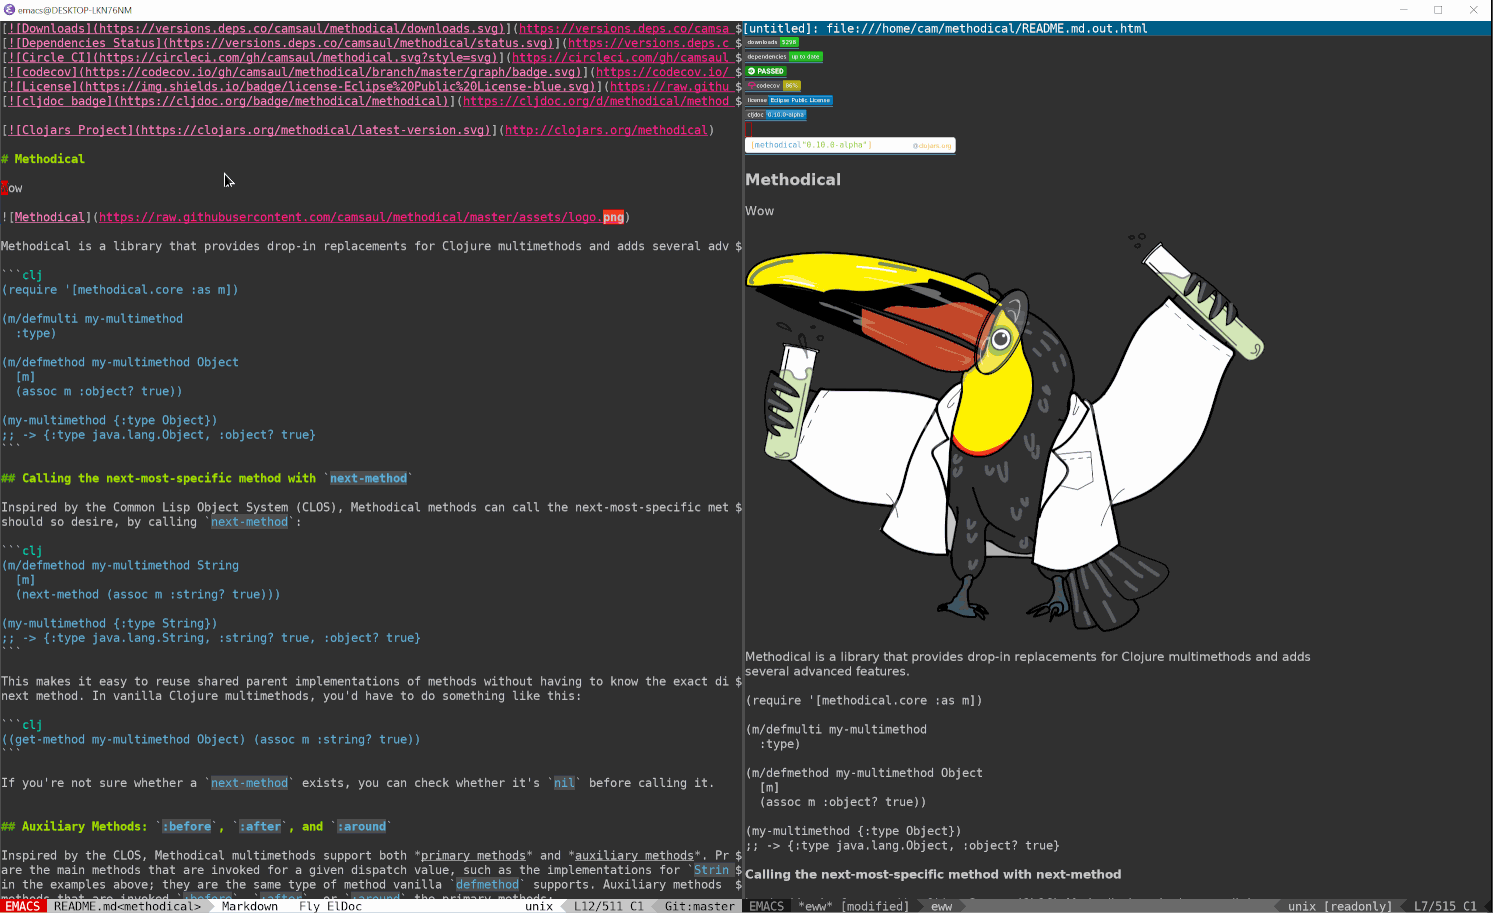Click the Eclipse Public License badge
The height and width of the screenshot is (913, 1493).
[789, 100]
